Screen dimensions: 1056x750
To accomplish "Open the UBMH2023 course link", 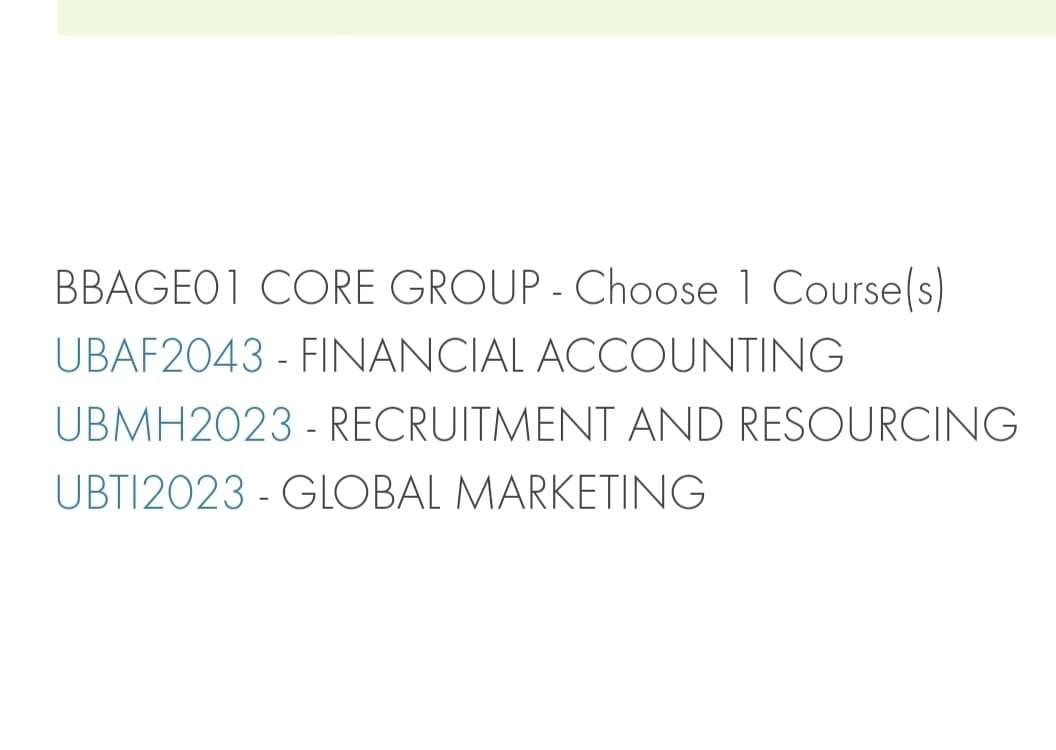I will [174, 425].
